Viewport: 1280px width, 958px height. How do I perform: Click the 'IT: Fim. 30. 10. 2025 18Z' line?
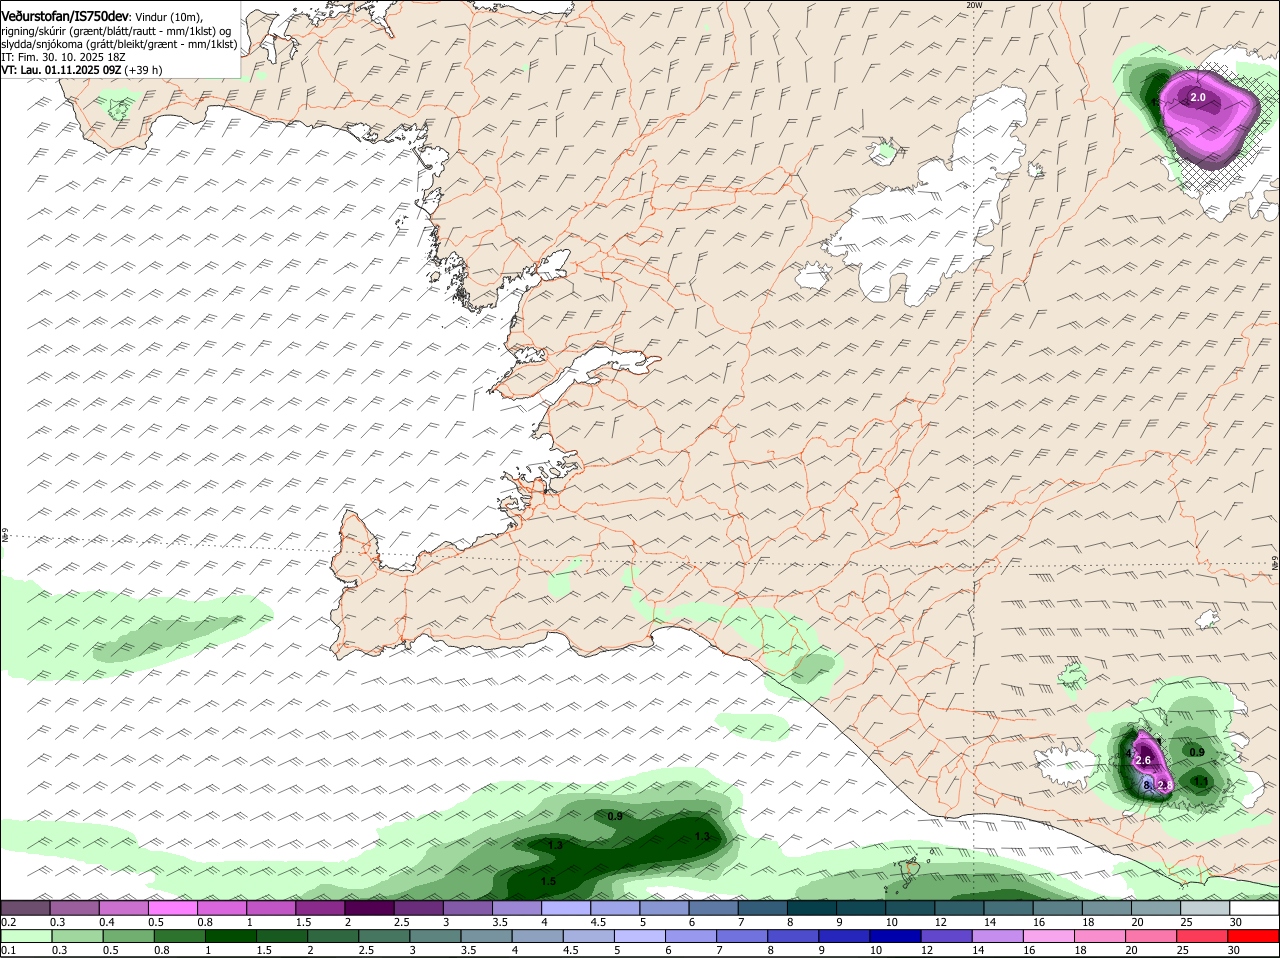62,57
